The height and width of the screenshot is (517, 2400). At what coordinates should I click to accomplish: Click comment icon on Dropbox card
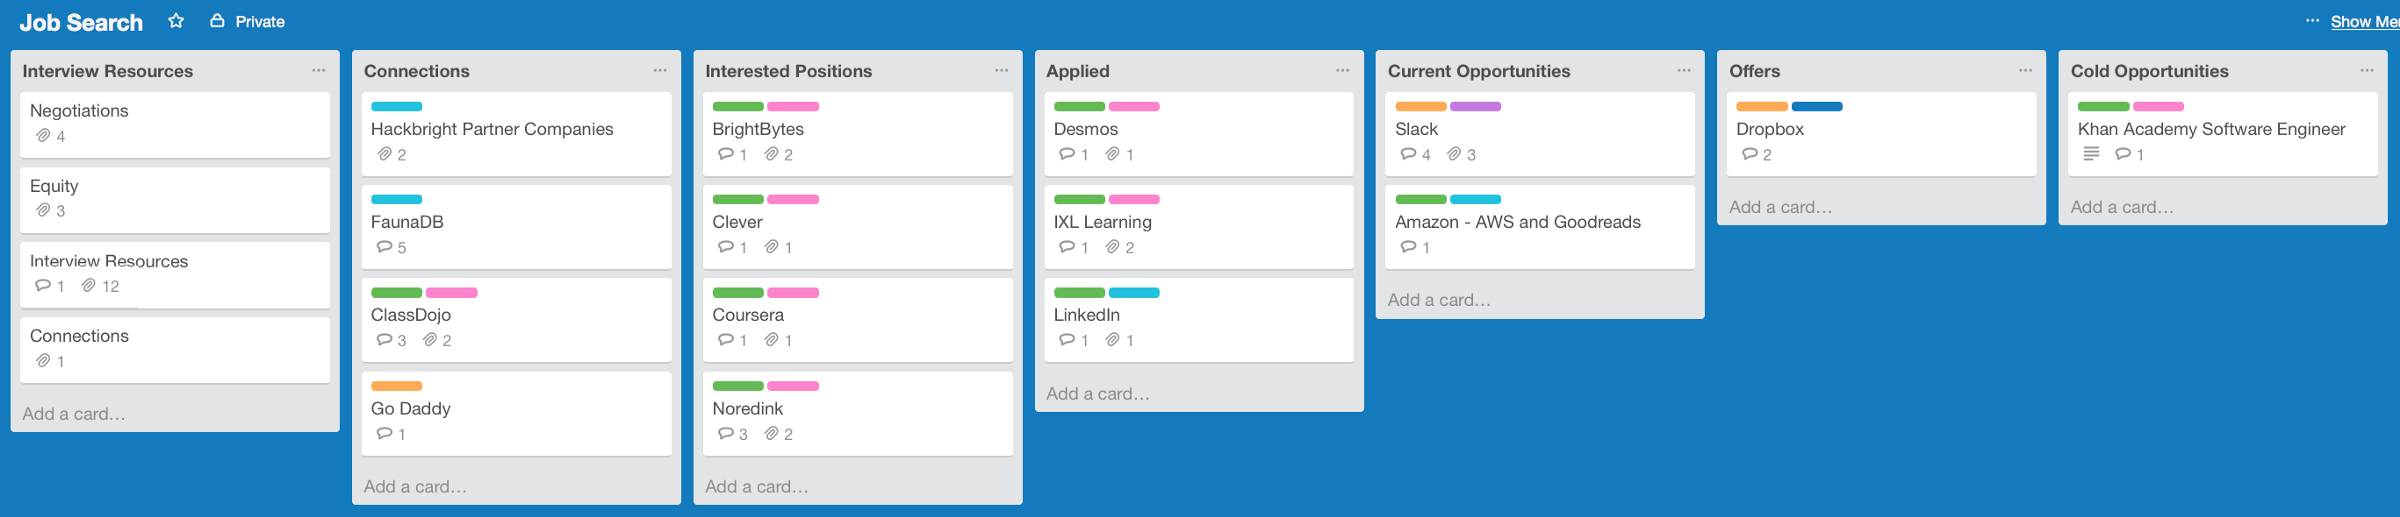(1749, 154)
